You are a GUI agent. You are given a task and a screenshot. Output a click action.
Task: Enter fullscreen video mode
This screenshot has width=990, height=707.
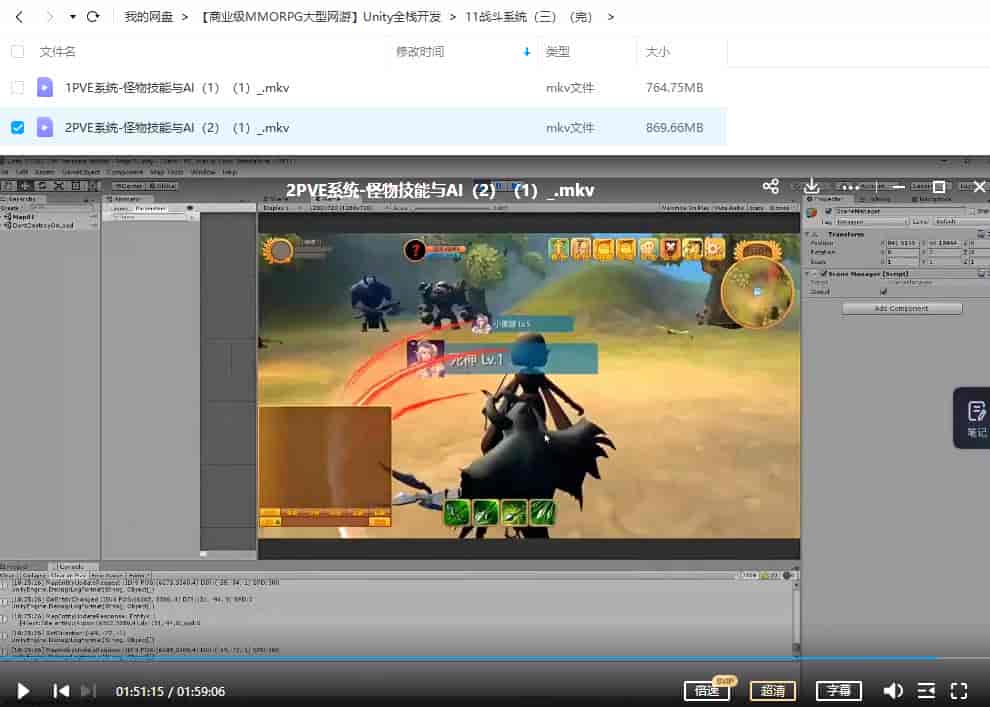click(959, 690)
